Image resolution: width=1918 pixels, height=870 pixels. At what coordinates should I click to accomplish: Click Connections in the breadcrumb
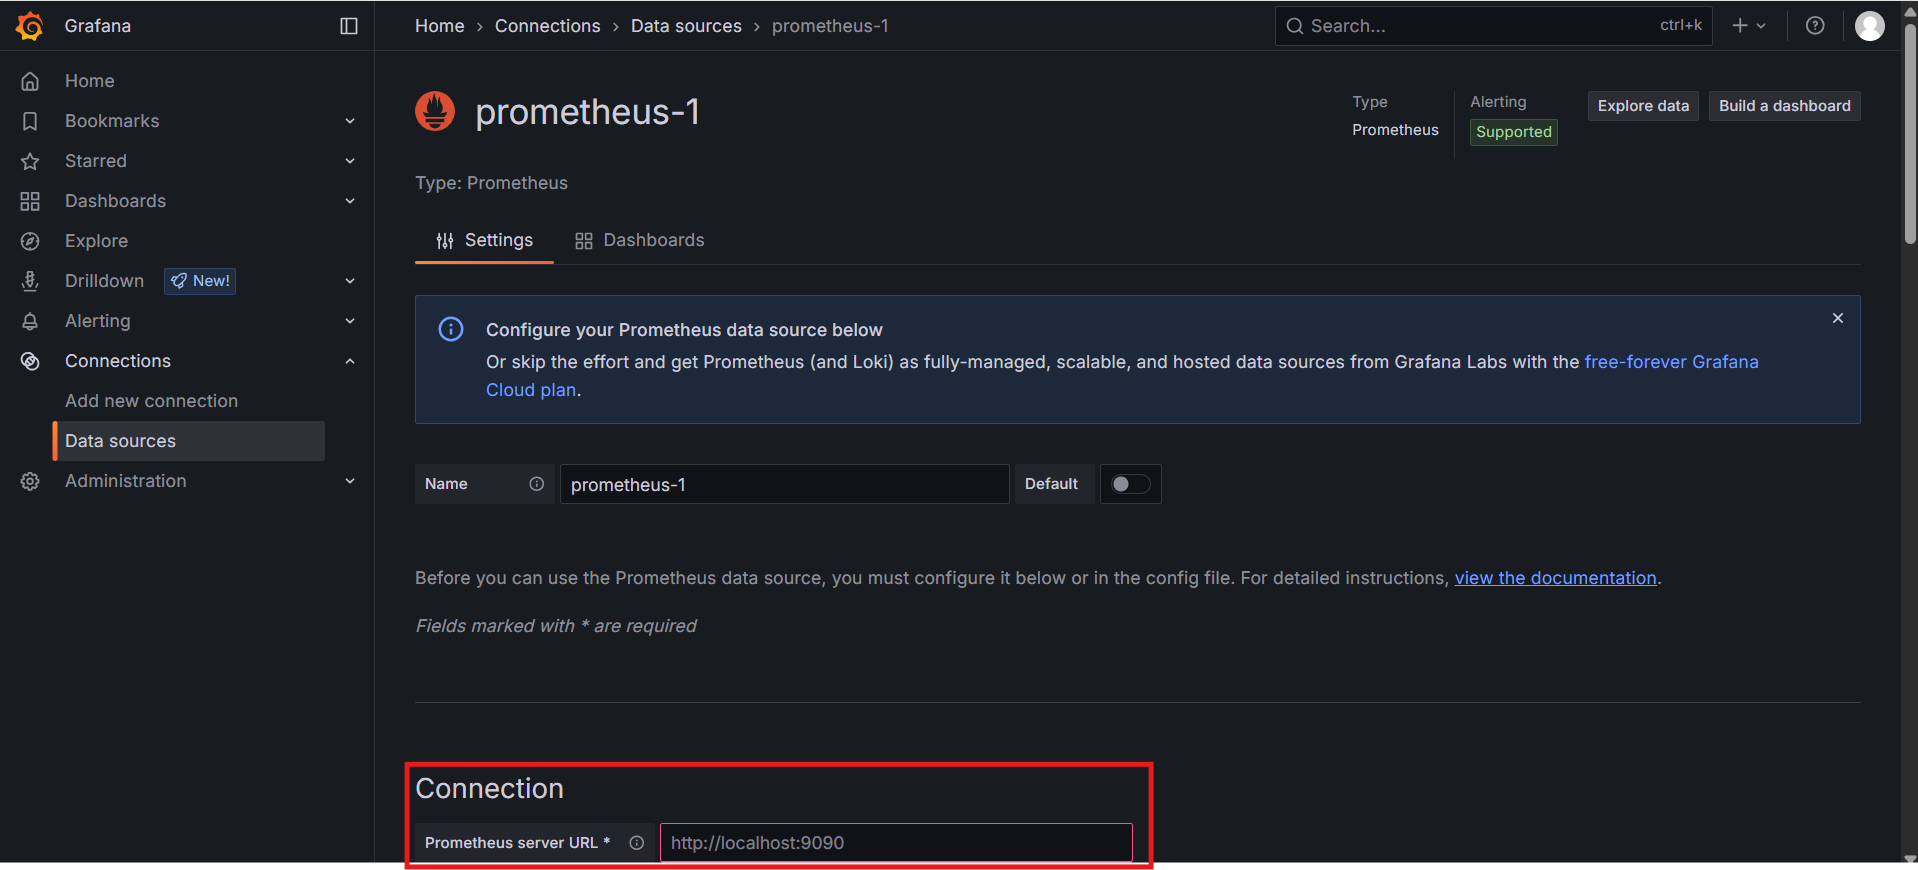coord(548,26)
